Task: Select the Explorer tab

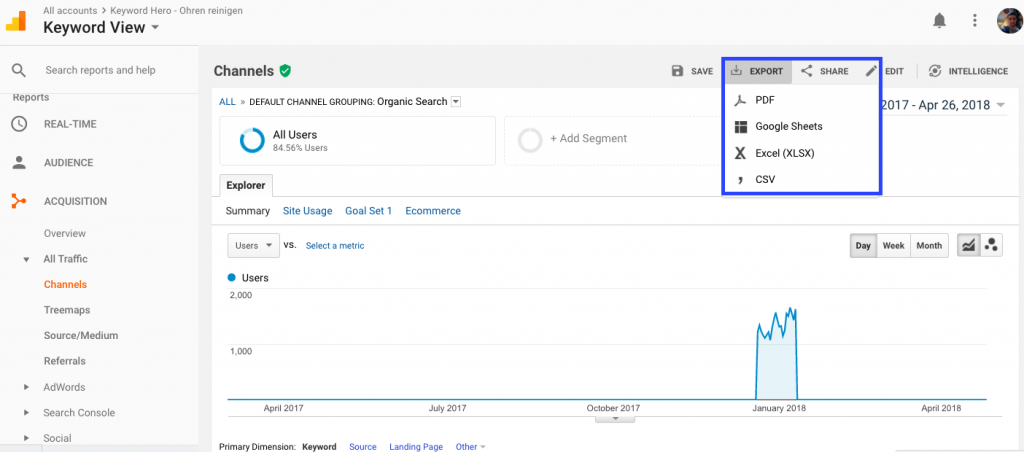Action: coord(246,186)
